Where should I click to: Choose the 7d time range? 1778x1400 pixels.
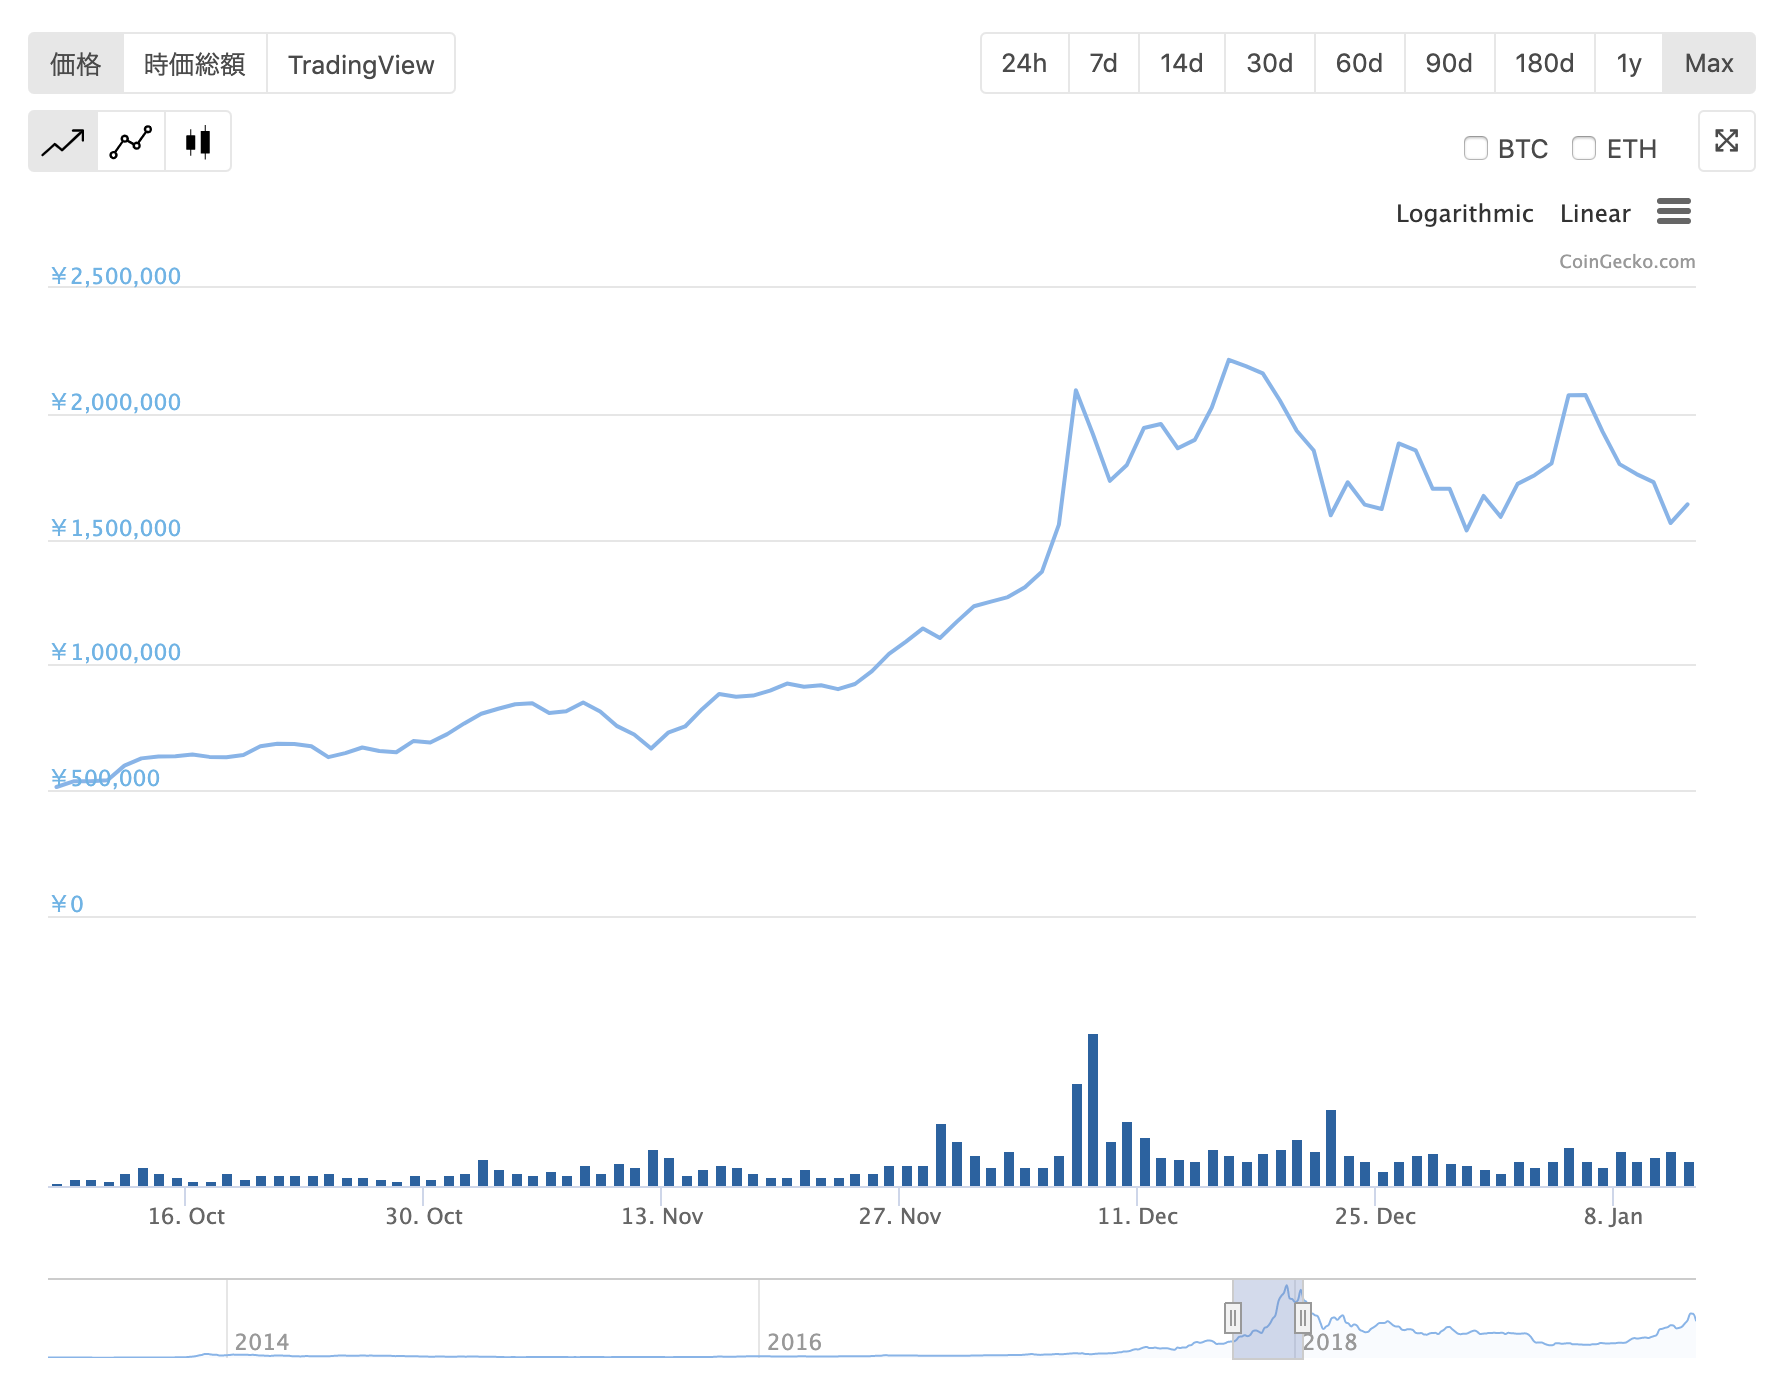(1103, 63)
